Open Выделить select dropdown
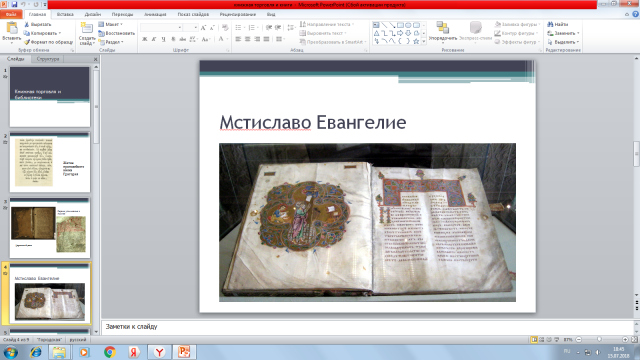640x360 pixels. coord(564,42)
